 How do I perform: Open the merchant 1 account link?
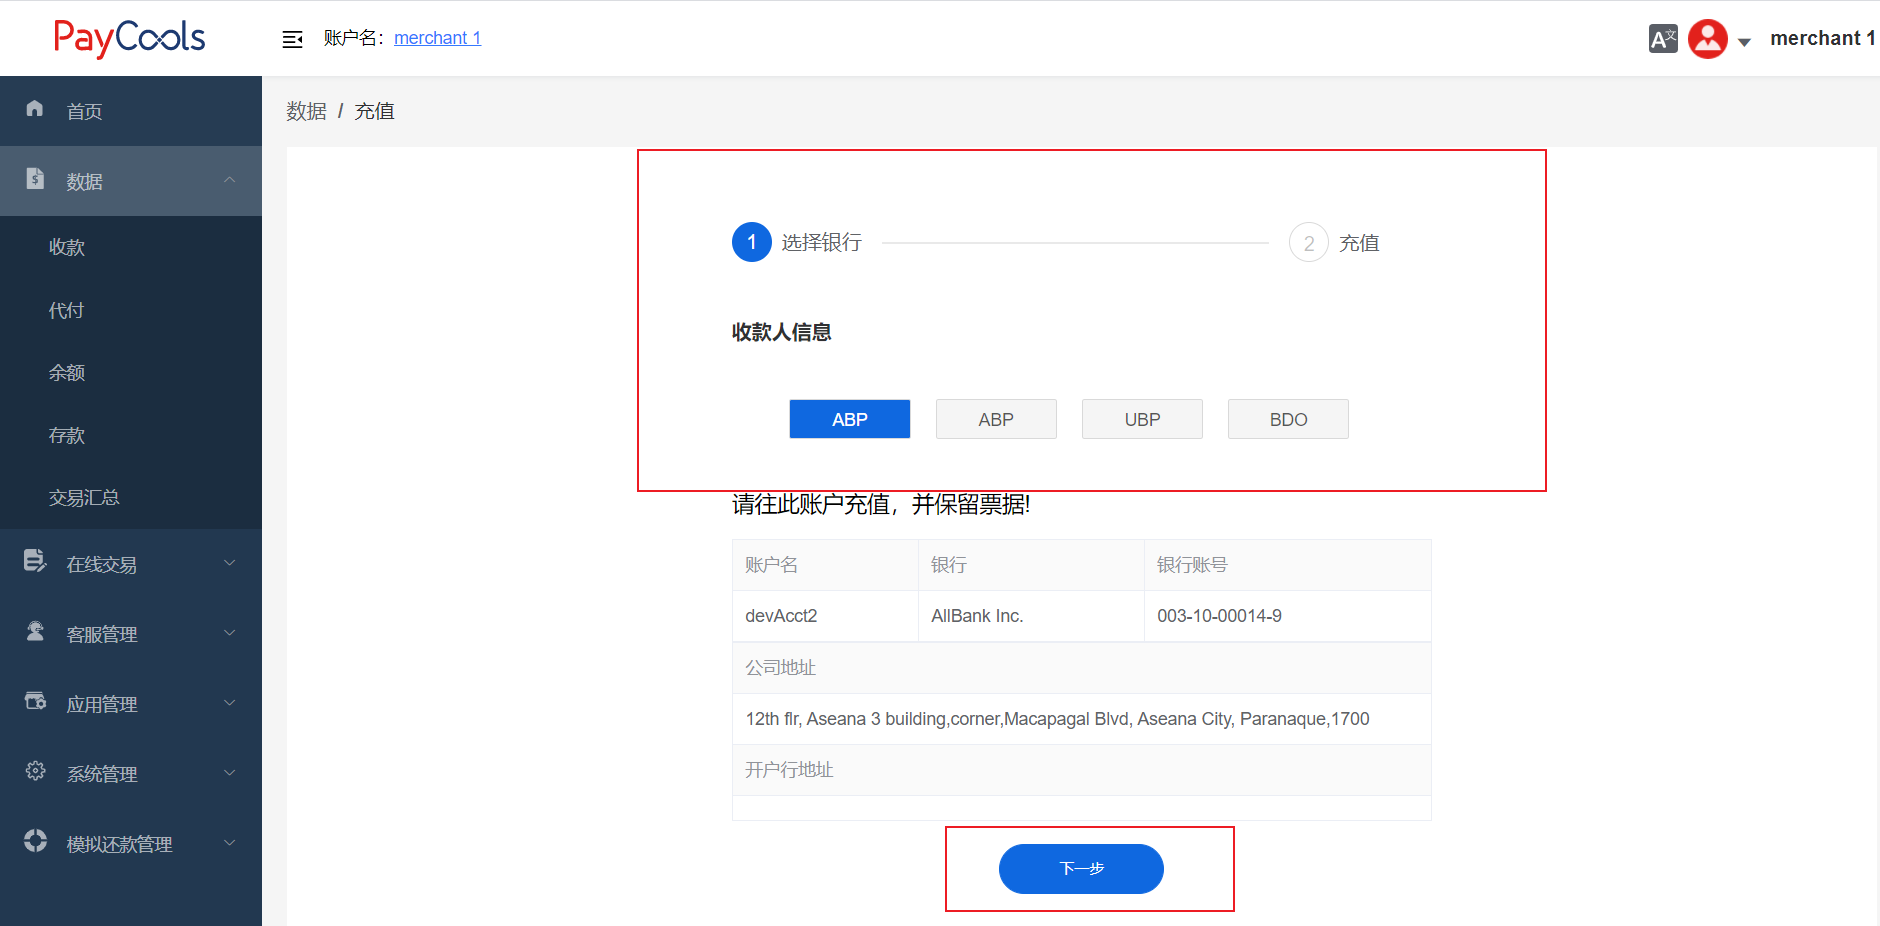437,38
